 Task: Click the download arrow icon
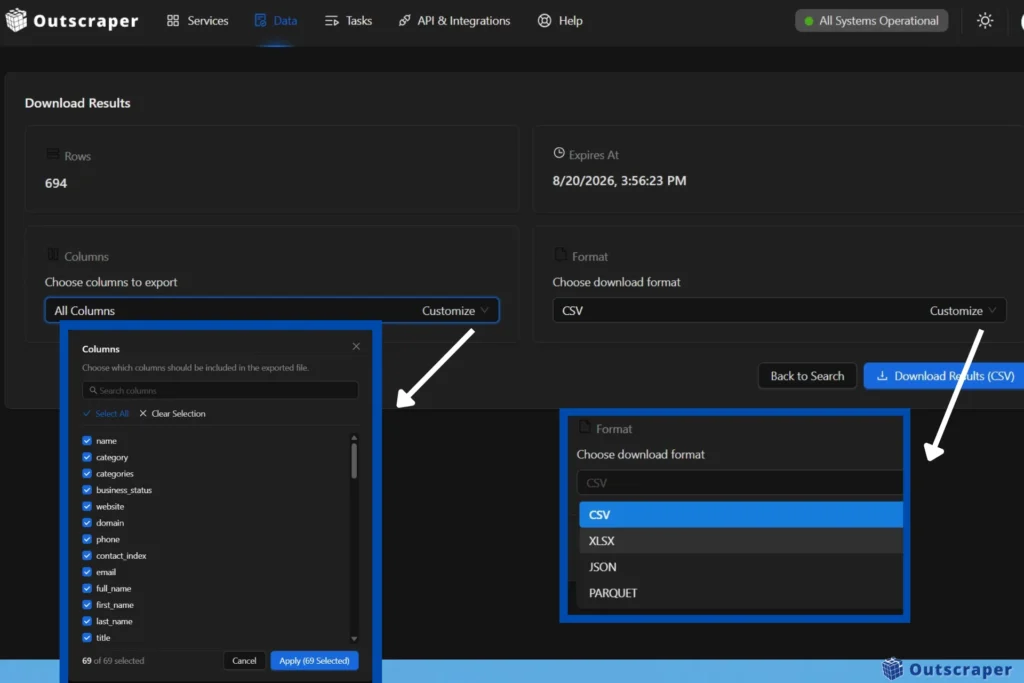[x=882, y=375]
